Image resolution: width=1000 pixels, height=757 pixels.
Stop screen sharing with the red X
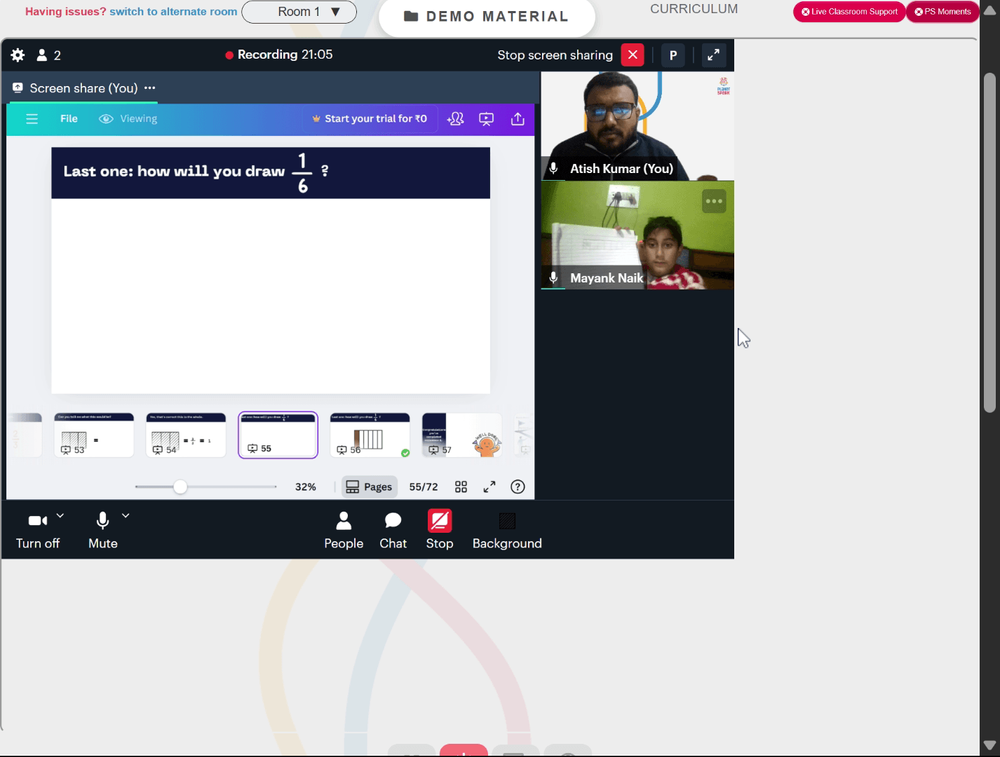(x=632, y=55)
